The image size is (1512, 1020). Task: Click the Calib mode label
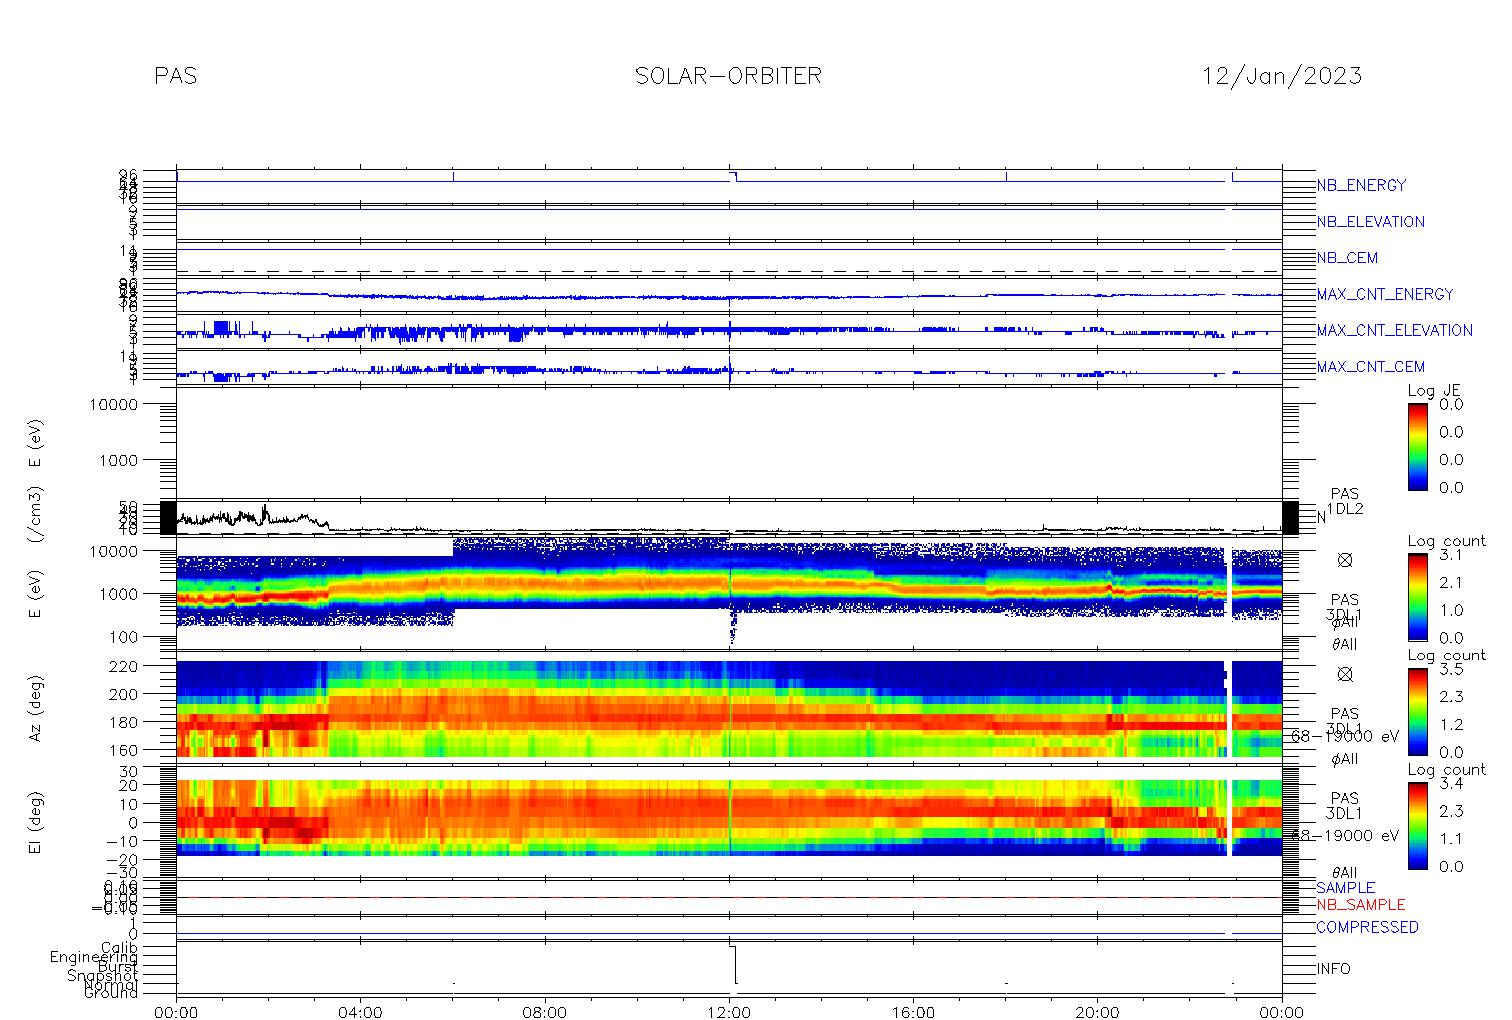(119, 947)
